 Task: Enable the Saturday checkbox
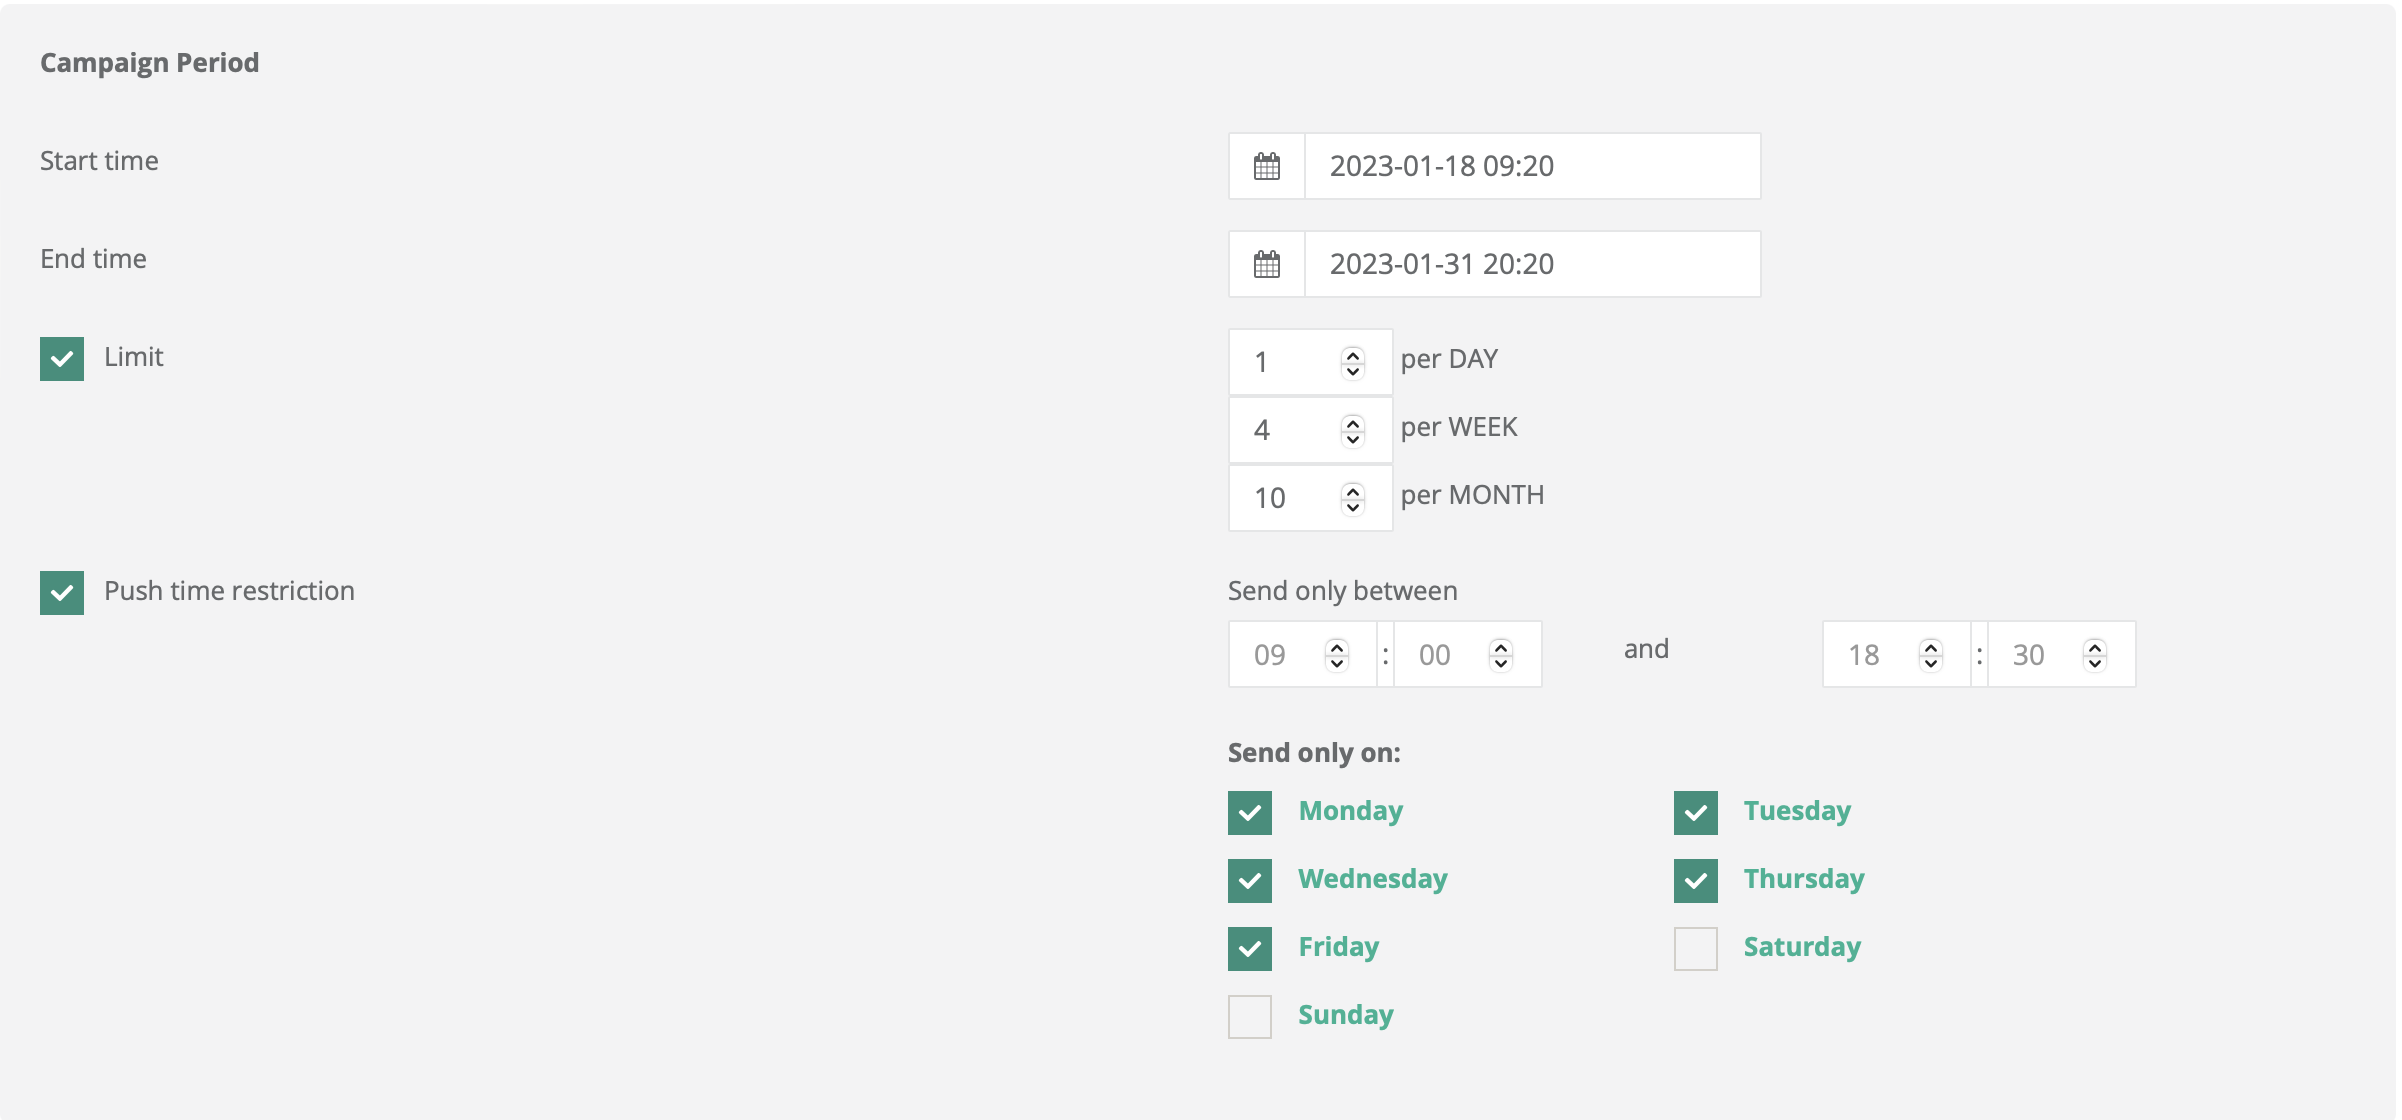pos(1695,948)
